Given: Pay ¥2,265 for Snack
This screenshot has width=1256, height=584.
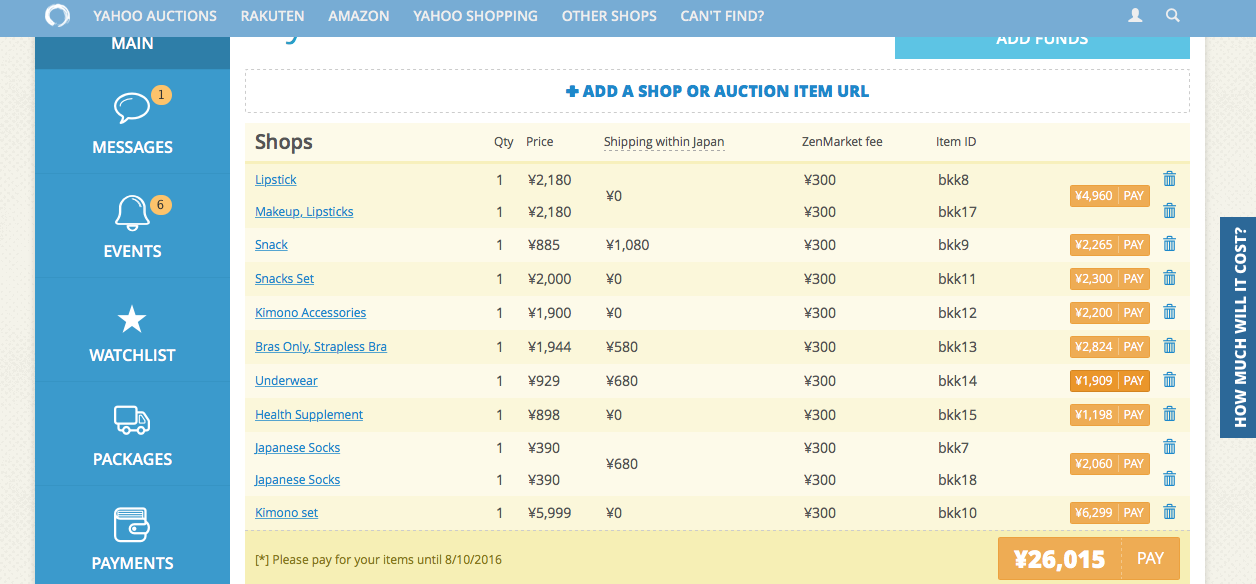Looking at the screenshot, I should 1110,245.
